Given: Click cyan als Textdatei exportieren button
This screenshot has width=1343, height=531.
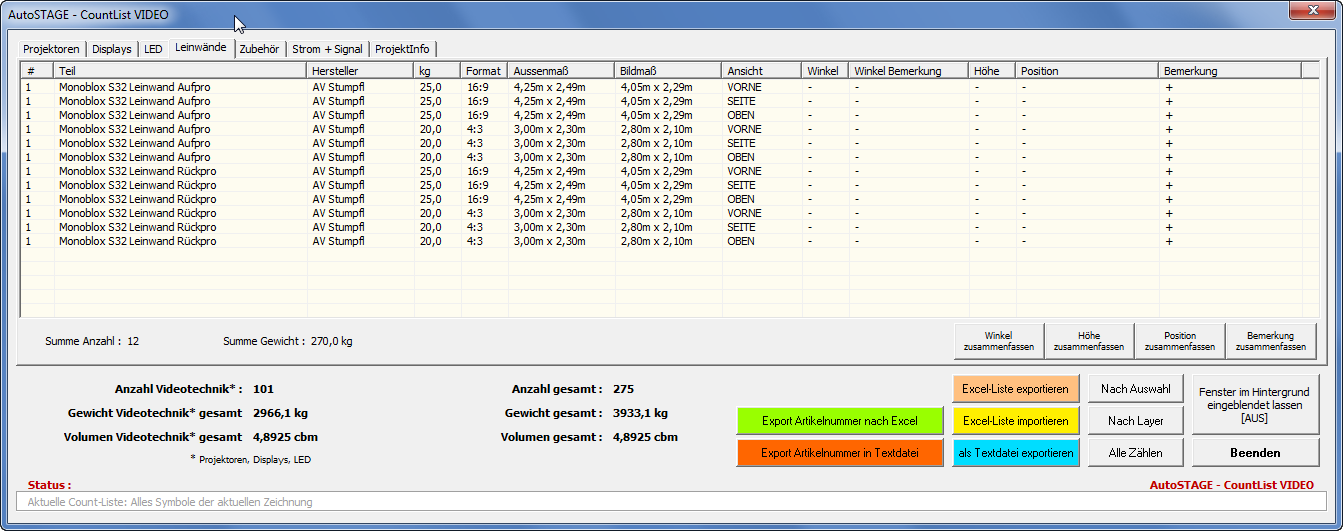Looking at the screenshot, I should 1016,453.
